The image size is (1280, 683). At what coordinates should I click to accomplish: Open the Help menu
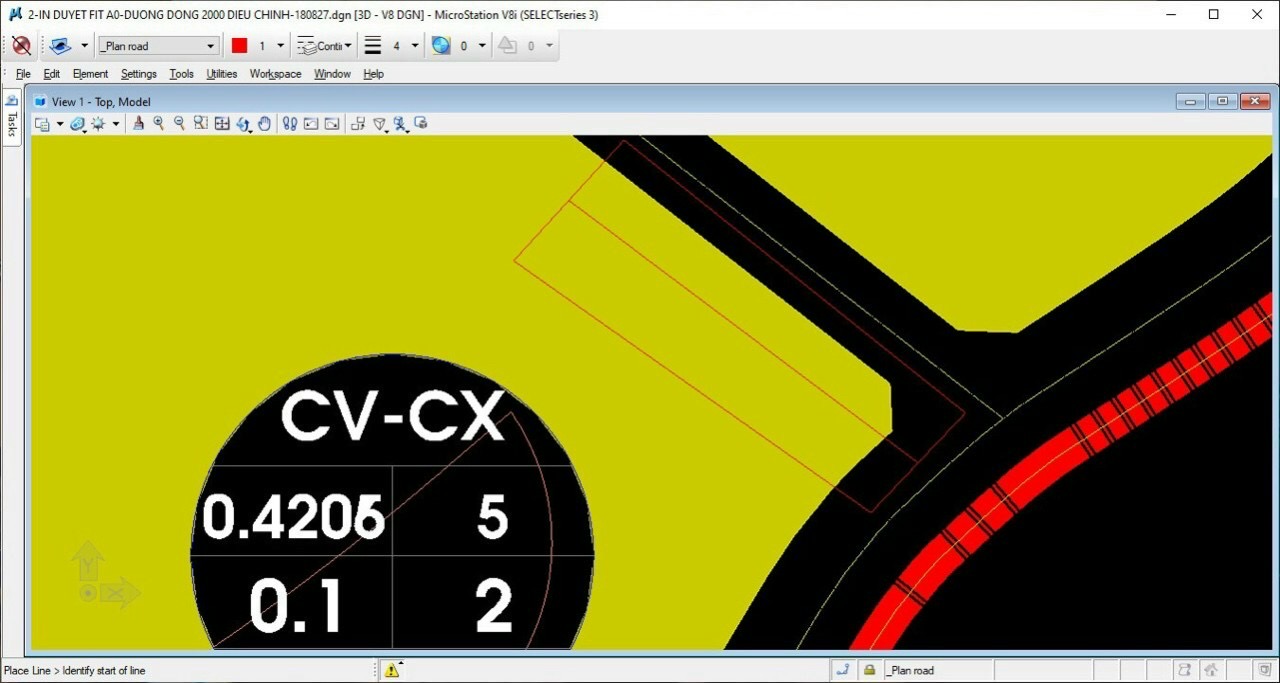[373, 74]
